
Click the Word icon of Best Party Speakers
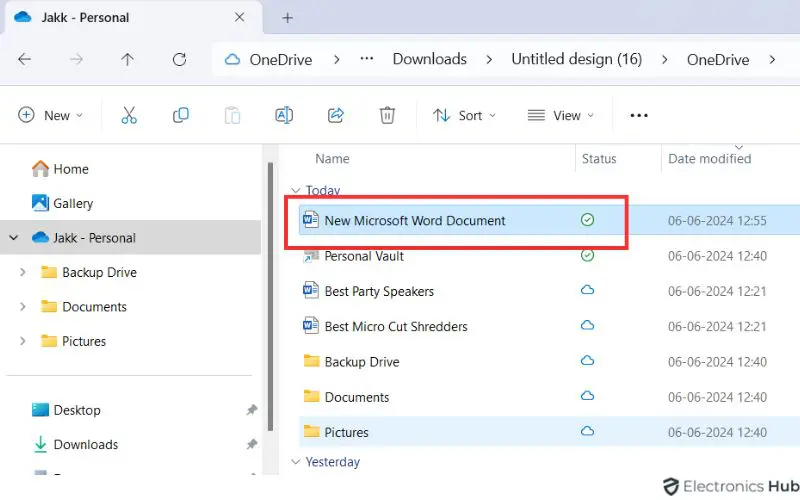311,291
